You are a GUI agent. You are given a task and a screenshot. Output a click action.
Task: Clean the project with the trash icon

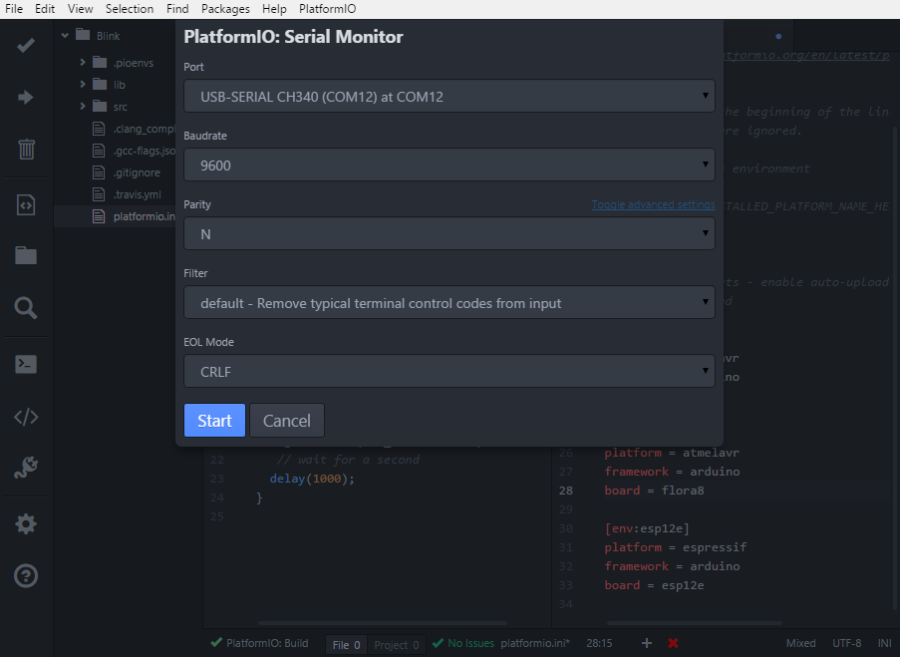tap(25, 150)
